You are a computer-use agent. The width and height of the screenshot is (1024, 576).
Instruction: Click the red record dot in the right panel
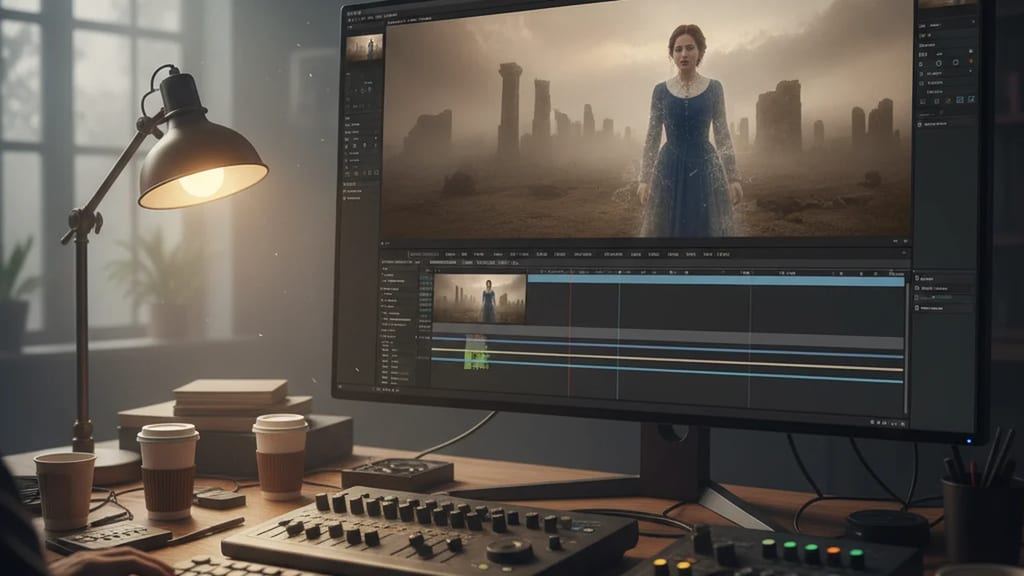(x=971, y=61)
